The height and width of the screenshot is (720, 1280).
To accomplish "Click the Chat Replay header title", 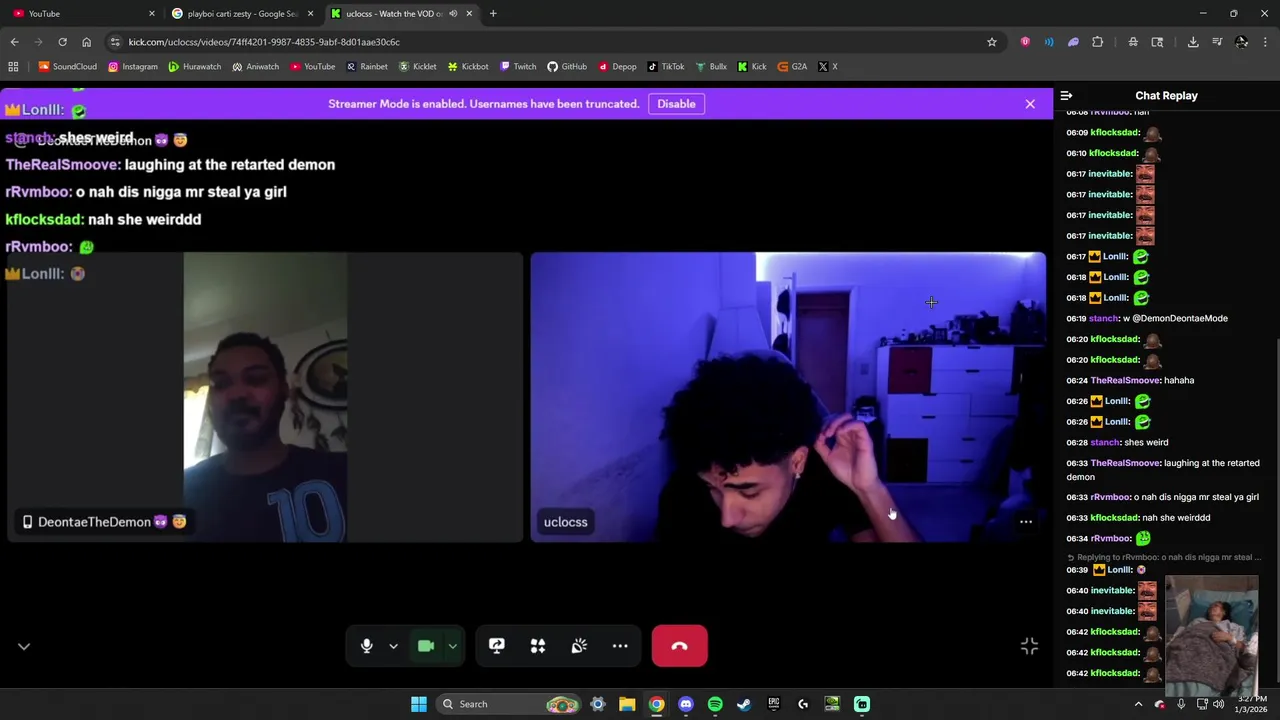I will [1166, 96].
